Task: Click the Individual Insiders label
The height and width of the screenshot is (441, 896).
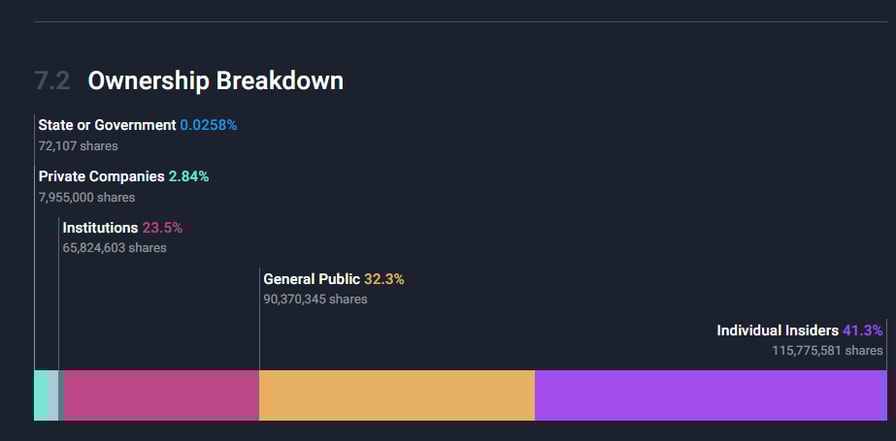Action: pos(777,330)
